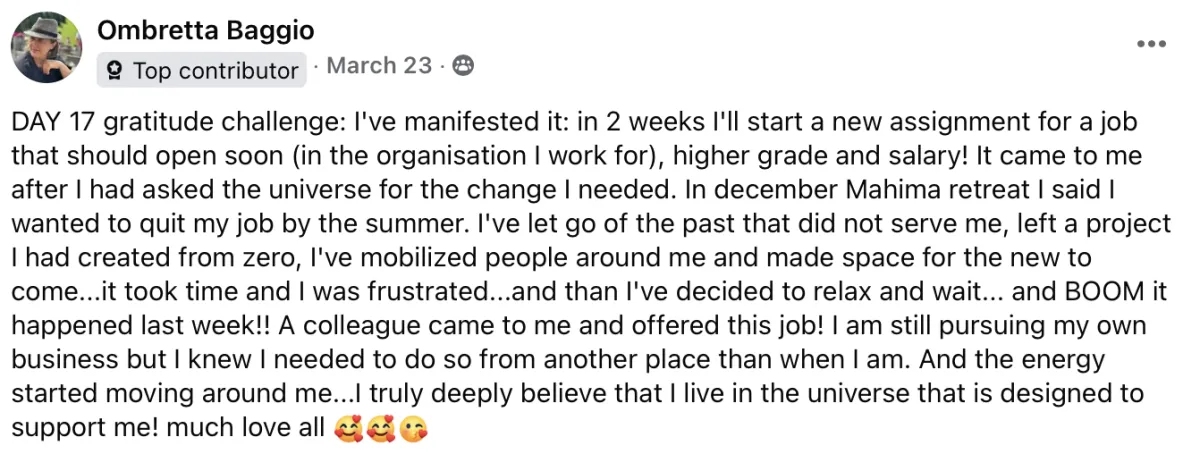Open the three-dot post options menu
The height and width of the screenshot is (454, 1200).
[1152, 45]
